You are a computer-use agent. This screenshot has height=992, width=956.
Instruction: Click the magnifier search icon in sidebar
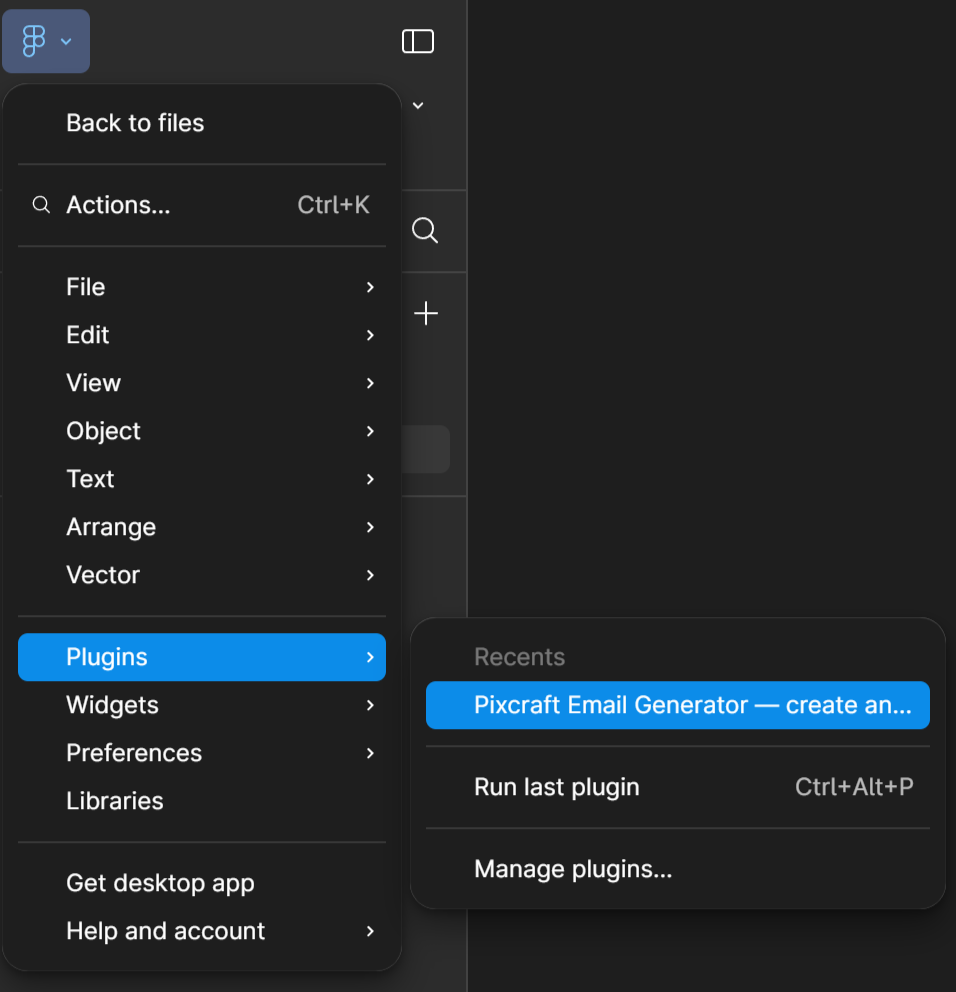(425, 231)
